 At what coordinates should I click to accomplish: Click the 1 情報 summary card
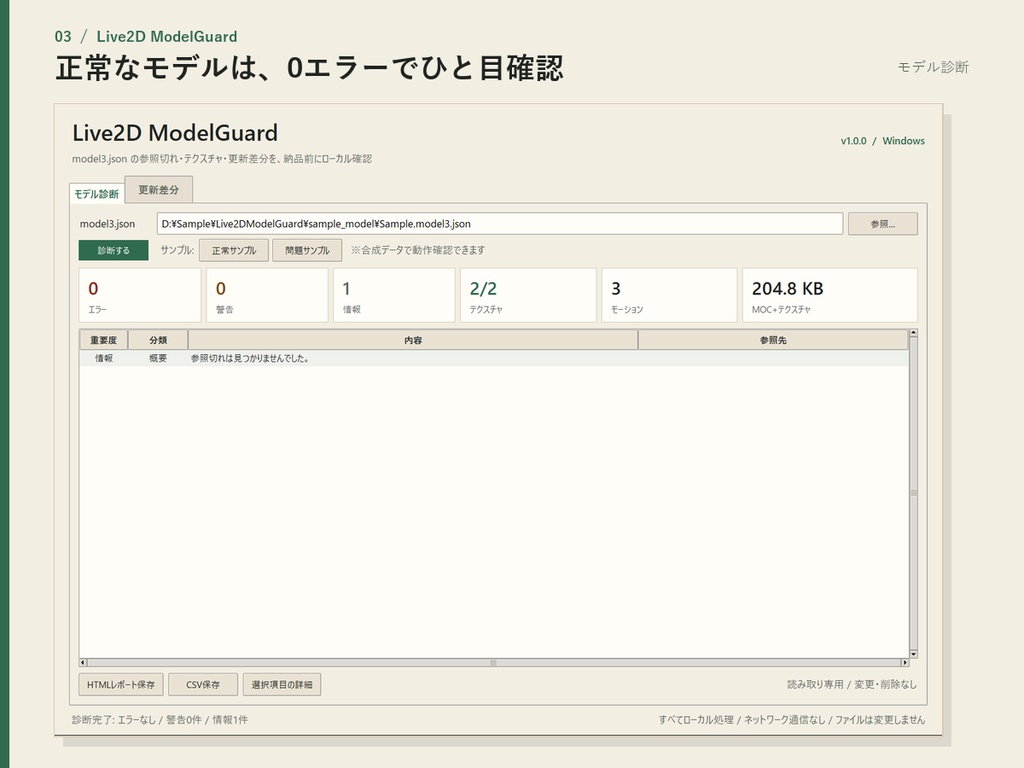[394, 295]
